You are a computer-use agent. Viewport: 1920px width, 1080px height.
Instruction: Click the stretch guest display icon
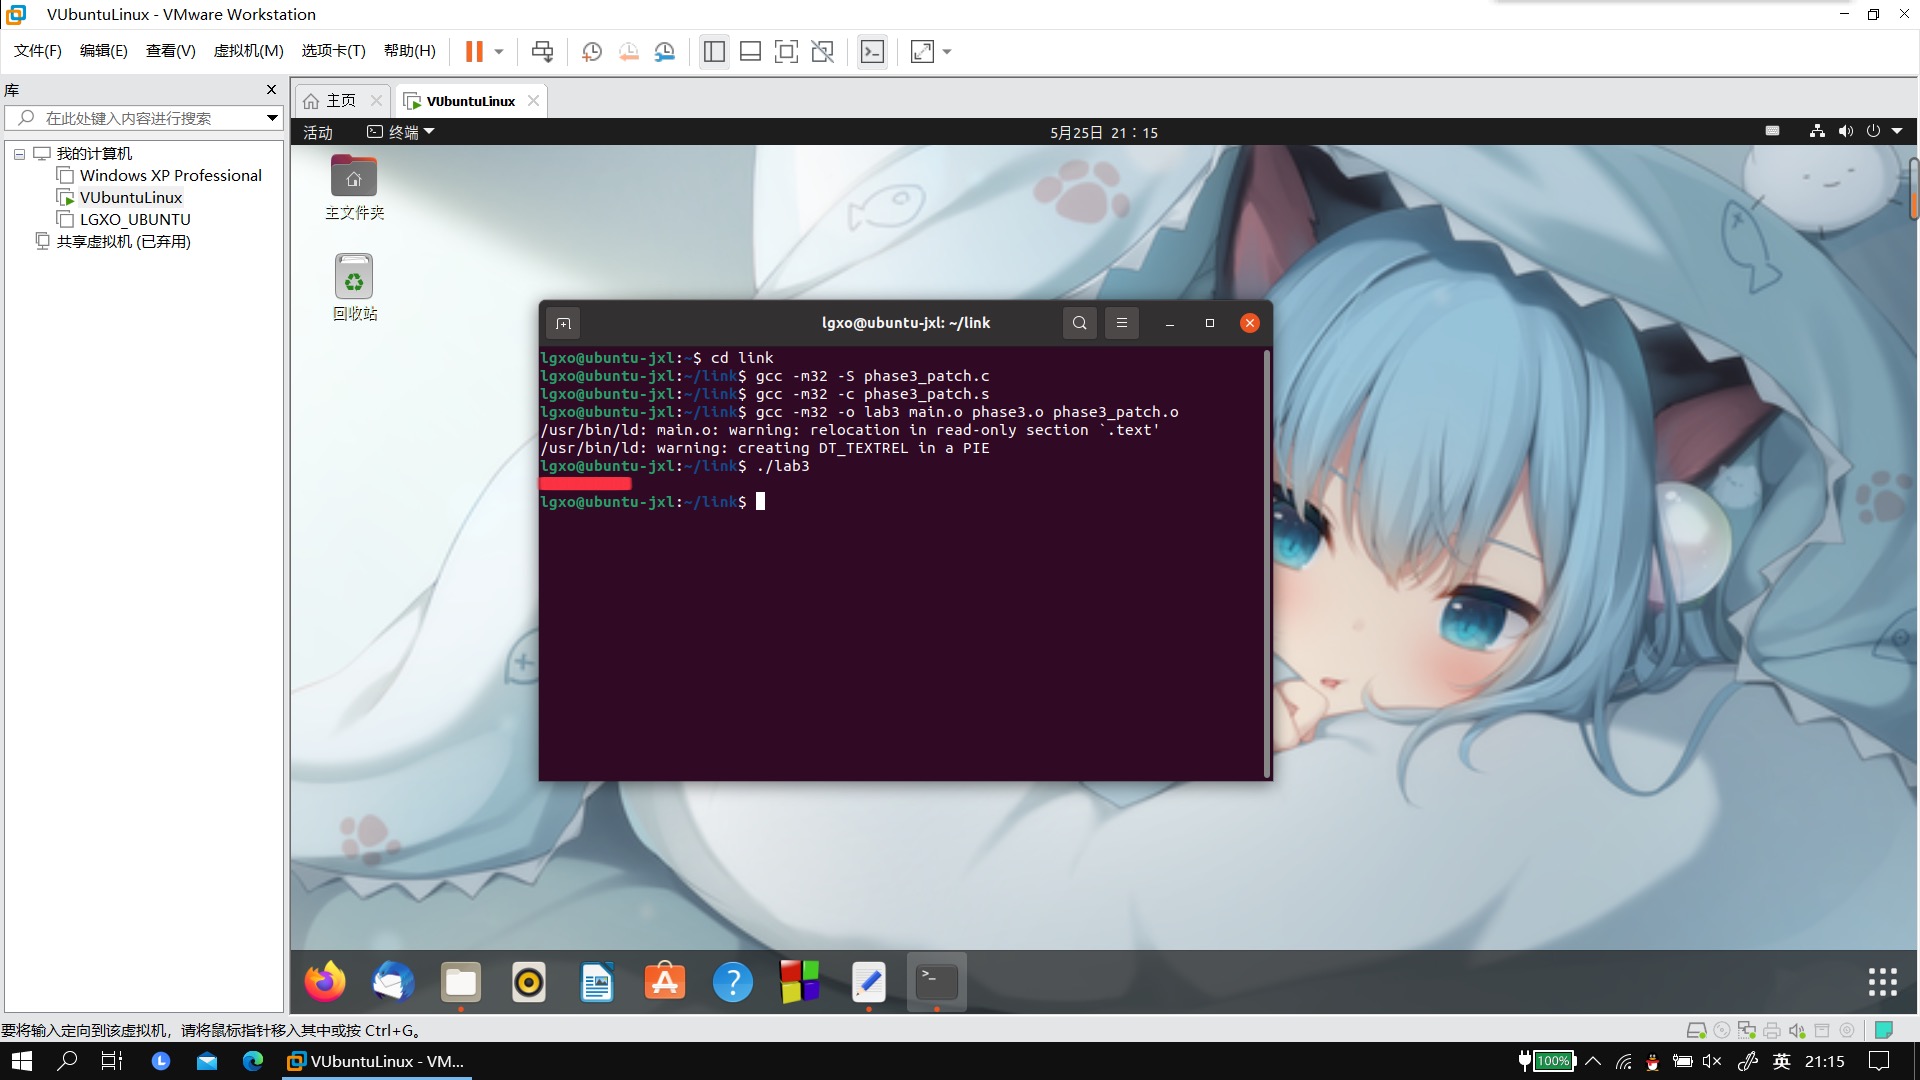tap(922, 51)
